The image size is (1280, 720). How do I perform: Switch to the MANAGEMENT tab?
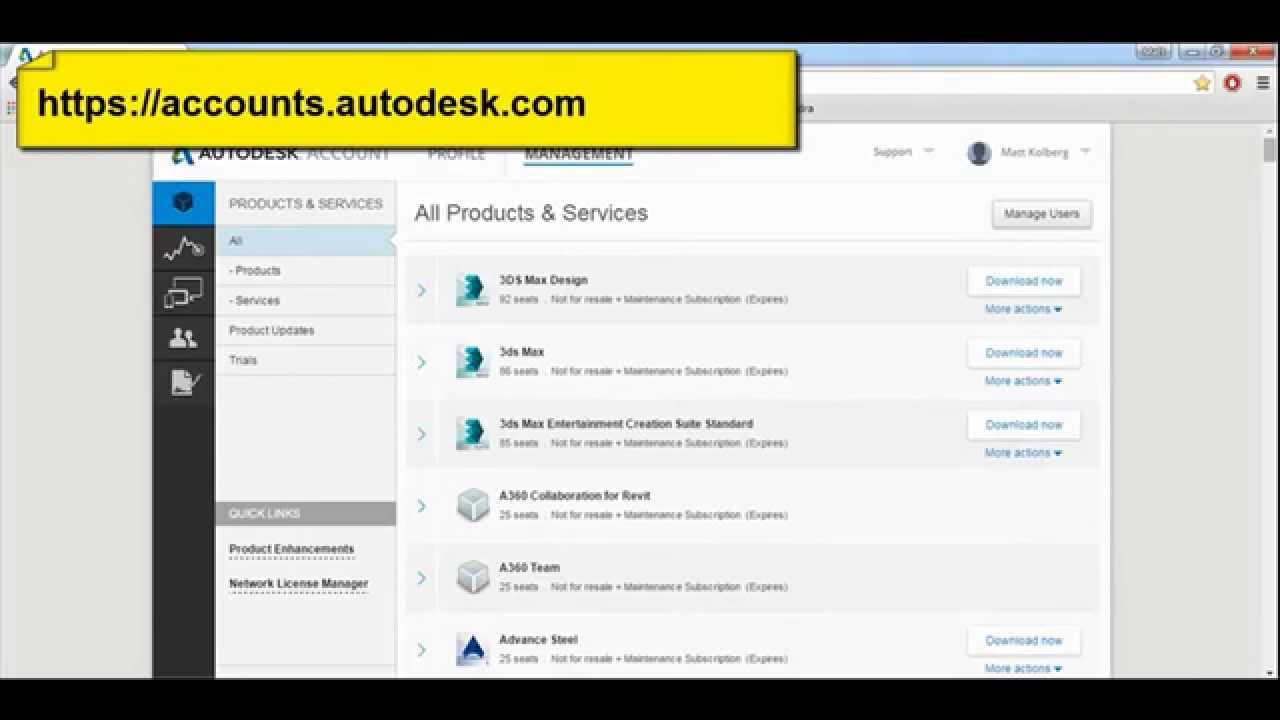(579, 154)
